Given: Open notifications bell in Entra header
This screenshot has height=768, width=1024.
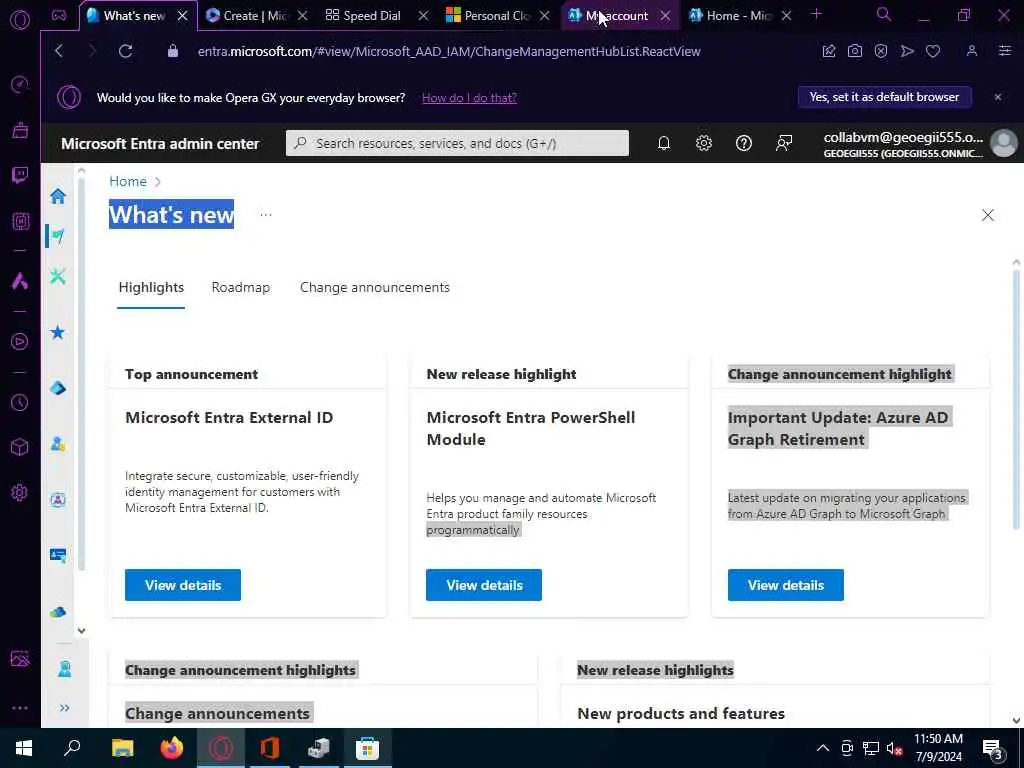Looking at the screenshot, I should 664,143.
